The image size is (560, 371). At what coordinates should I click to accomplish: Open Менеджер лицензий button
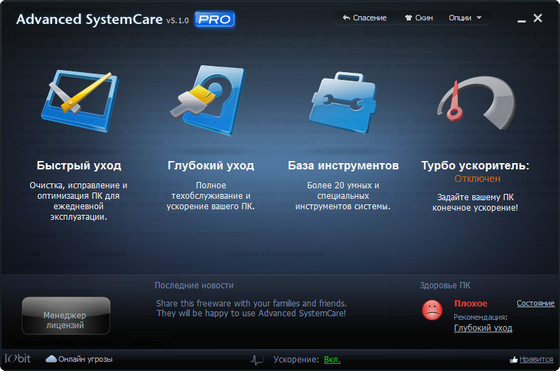(x=66, y=316)
